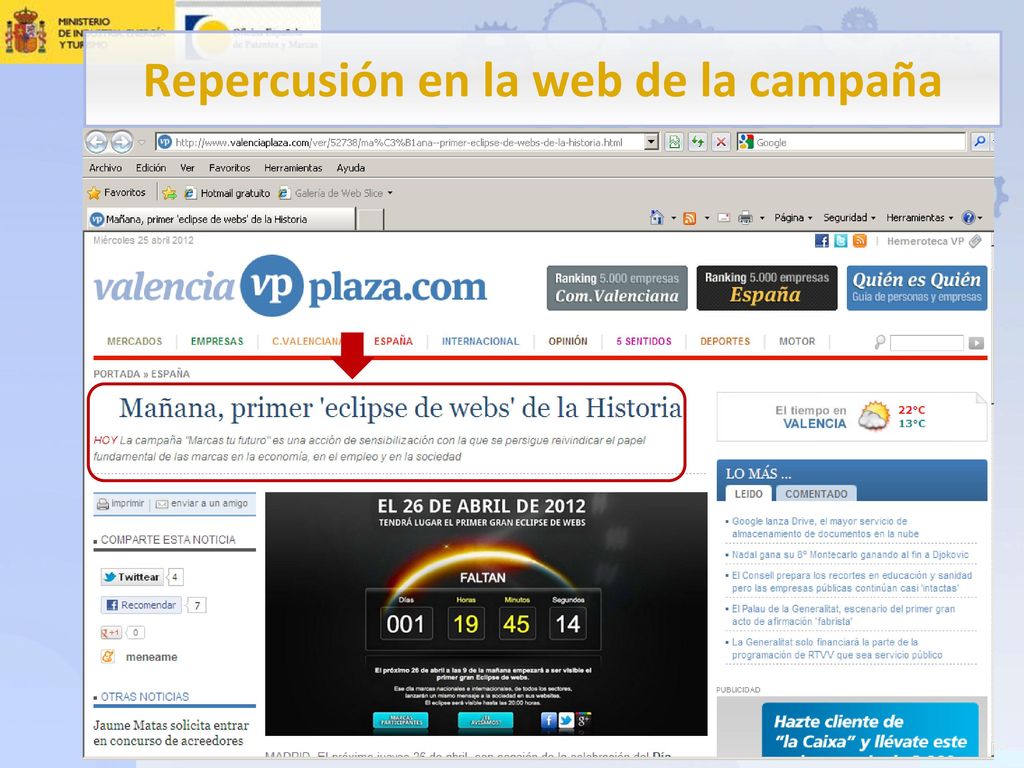The height and width of the screenshot is (768, 1024).
Task: Click the compatibility view icon
Action: 675,142
